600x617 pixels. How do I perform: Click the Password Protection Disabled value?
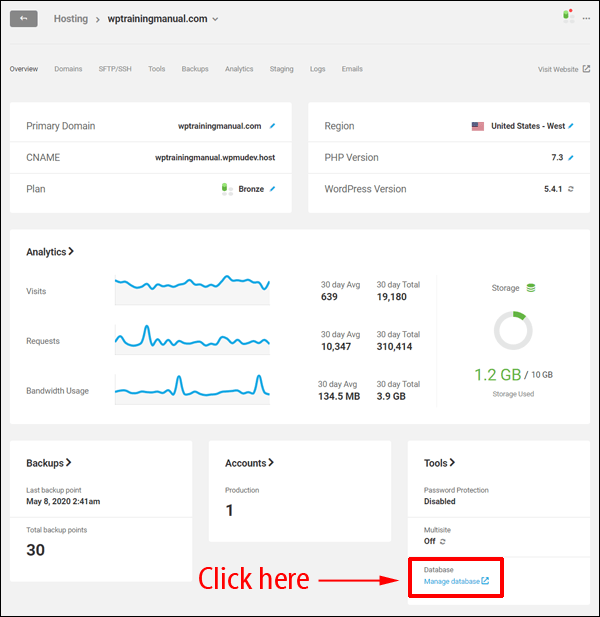(439, 501)
